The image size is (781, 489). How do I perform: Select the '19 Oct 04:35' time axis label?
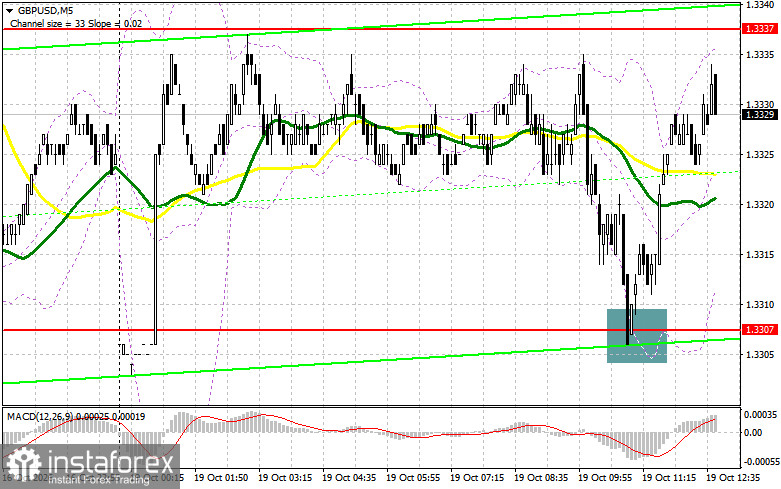[349, 478]
